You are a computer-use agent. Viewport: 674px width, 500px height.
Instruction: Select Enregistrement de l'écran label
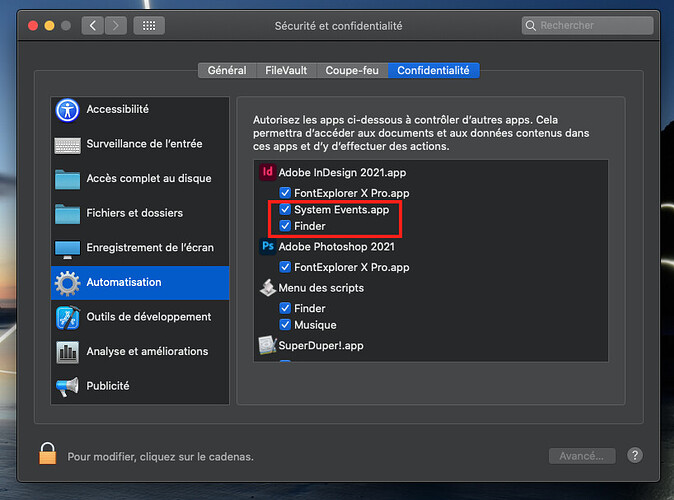click(x=150, y=248)
